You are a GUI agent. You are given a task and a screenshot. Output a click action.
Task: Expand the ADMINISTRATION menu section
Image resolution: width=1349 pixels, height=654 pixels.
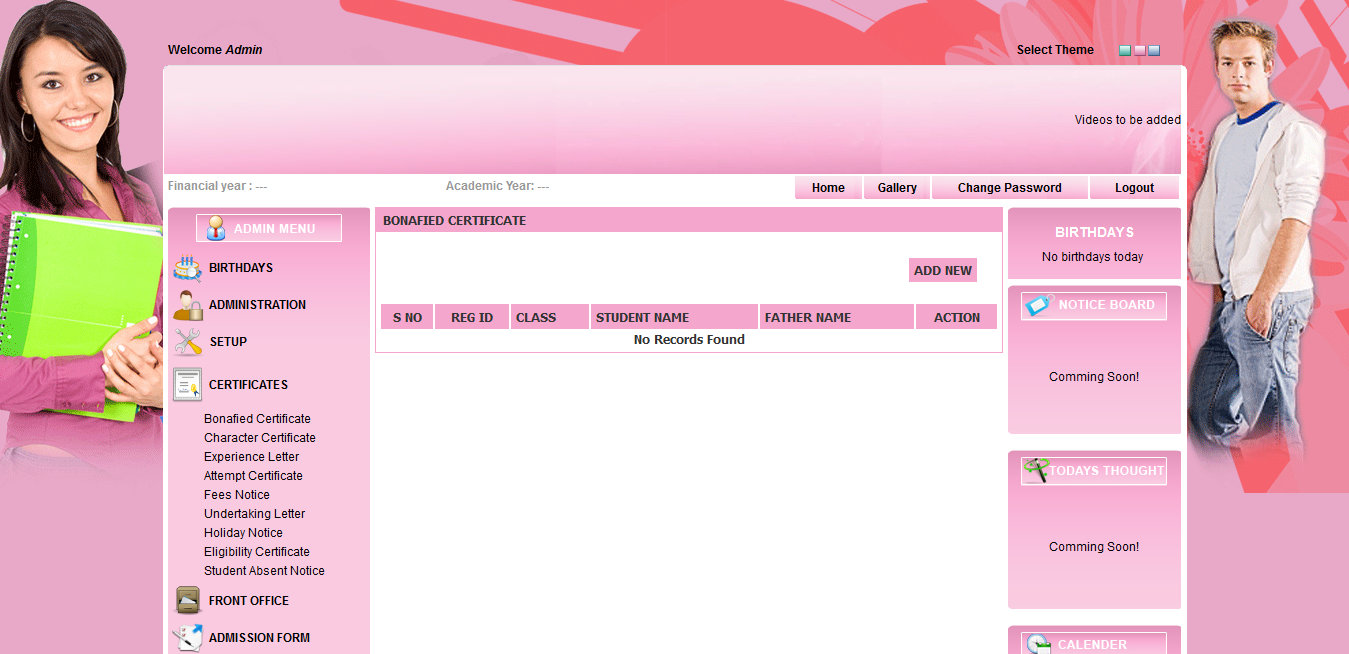pyautogui.click(x=257, y=305)
